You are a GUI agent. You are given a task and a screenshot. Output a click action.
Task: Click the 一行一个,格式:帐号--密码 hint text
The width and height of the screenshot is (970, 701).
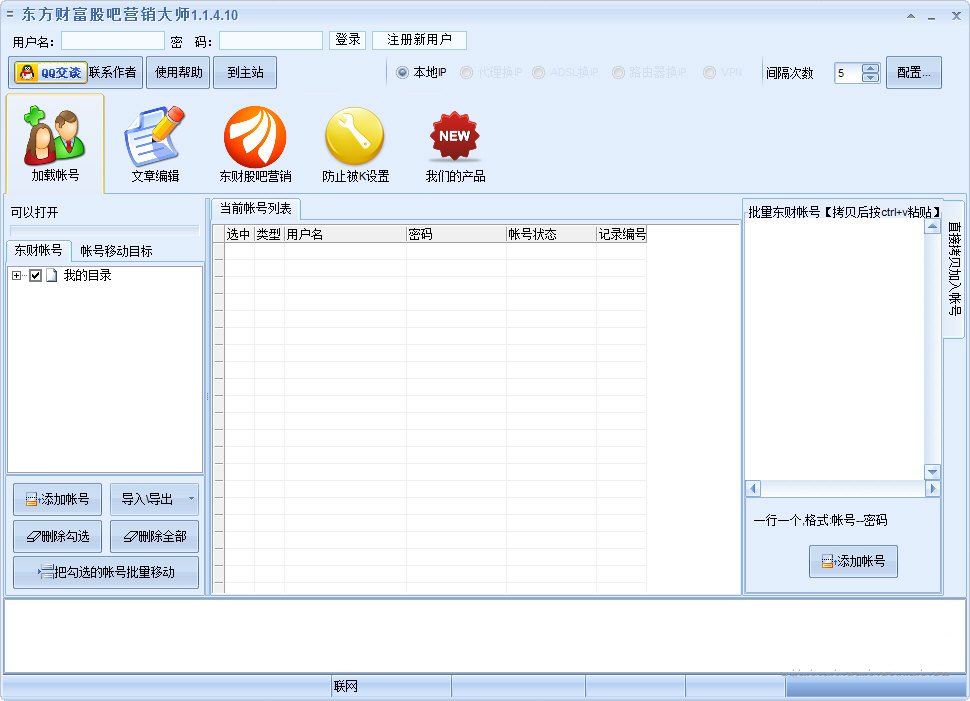(820, 520)
